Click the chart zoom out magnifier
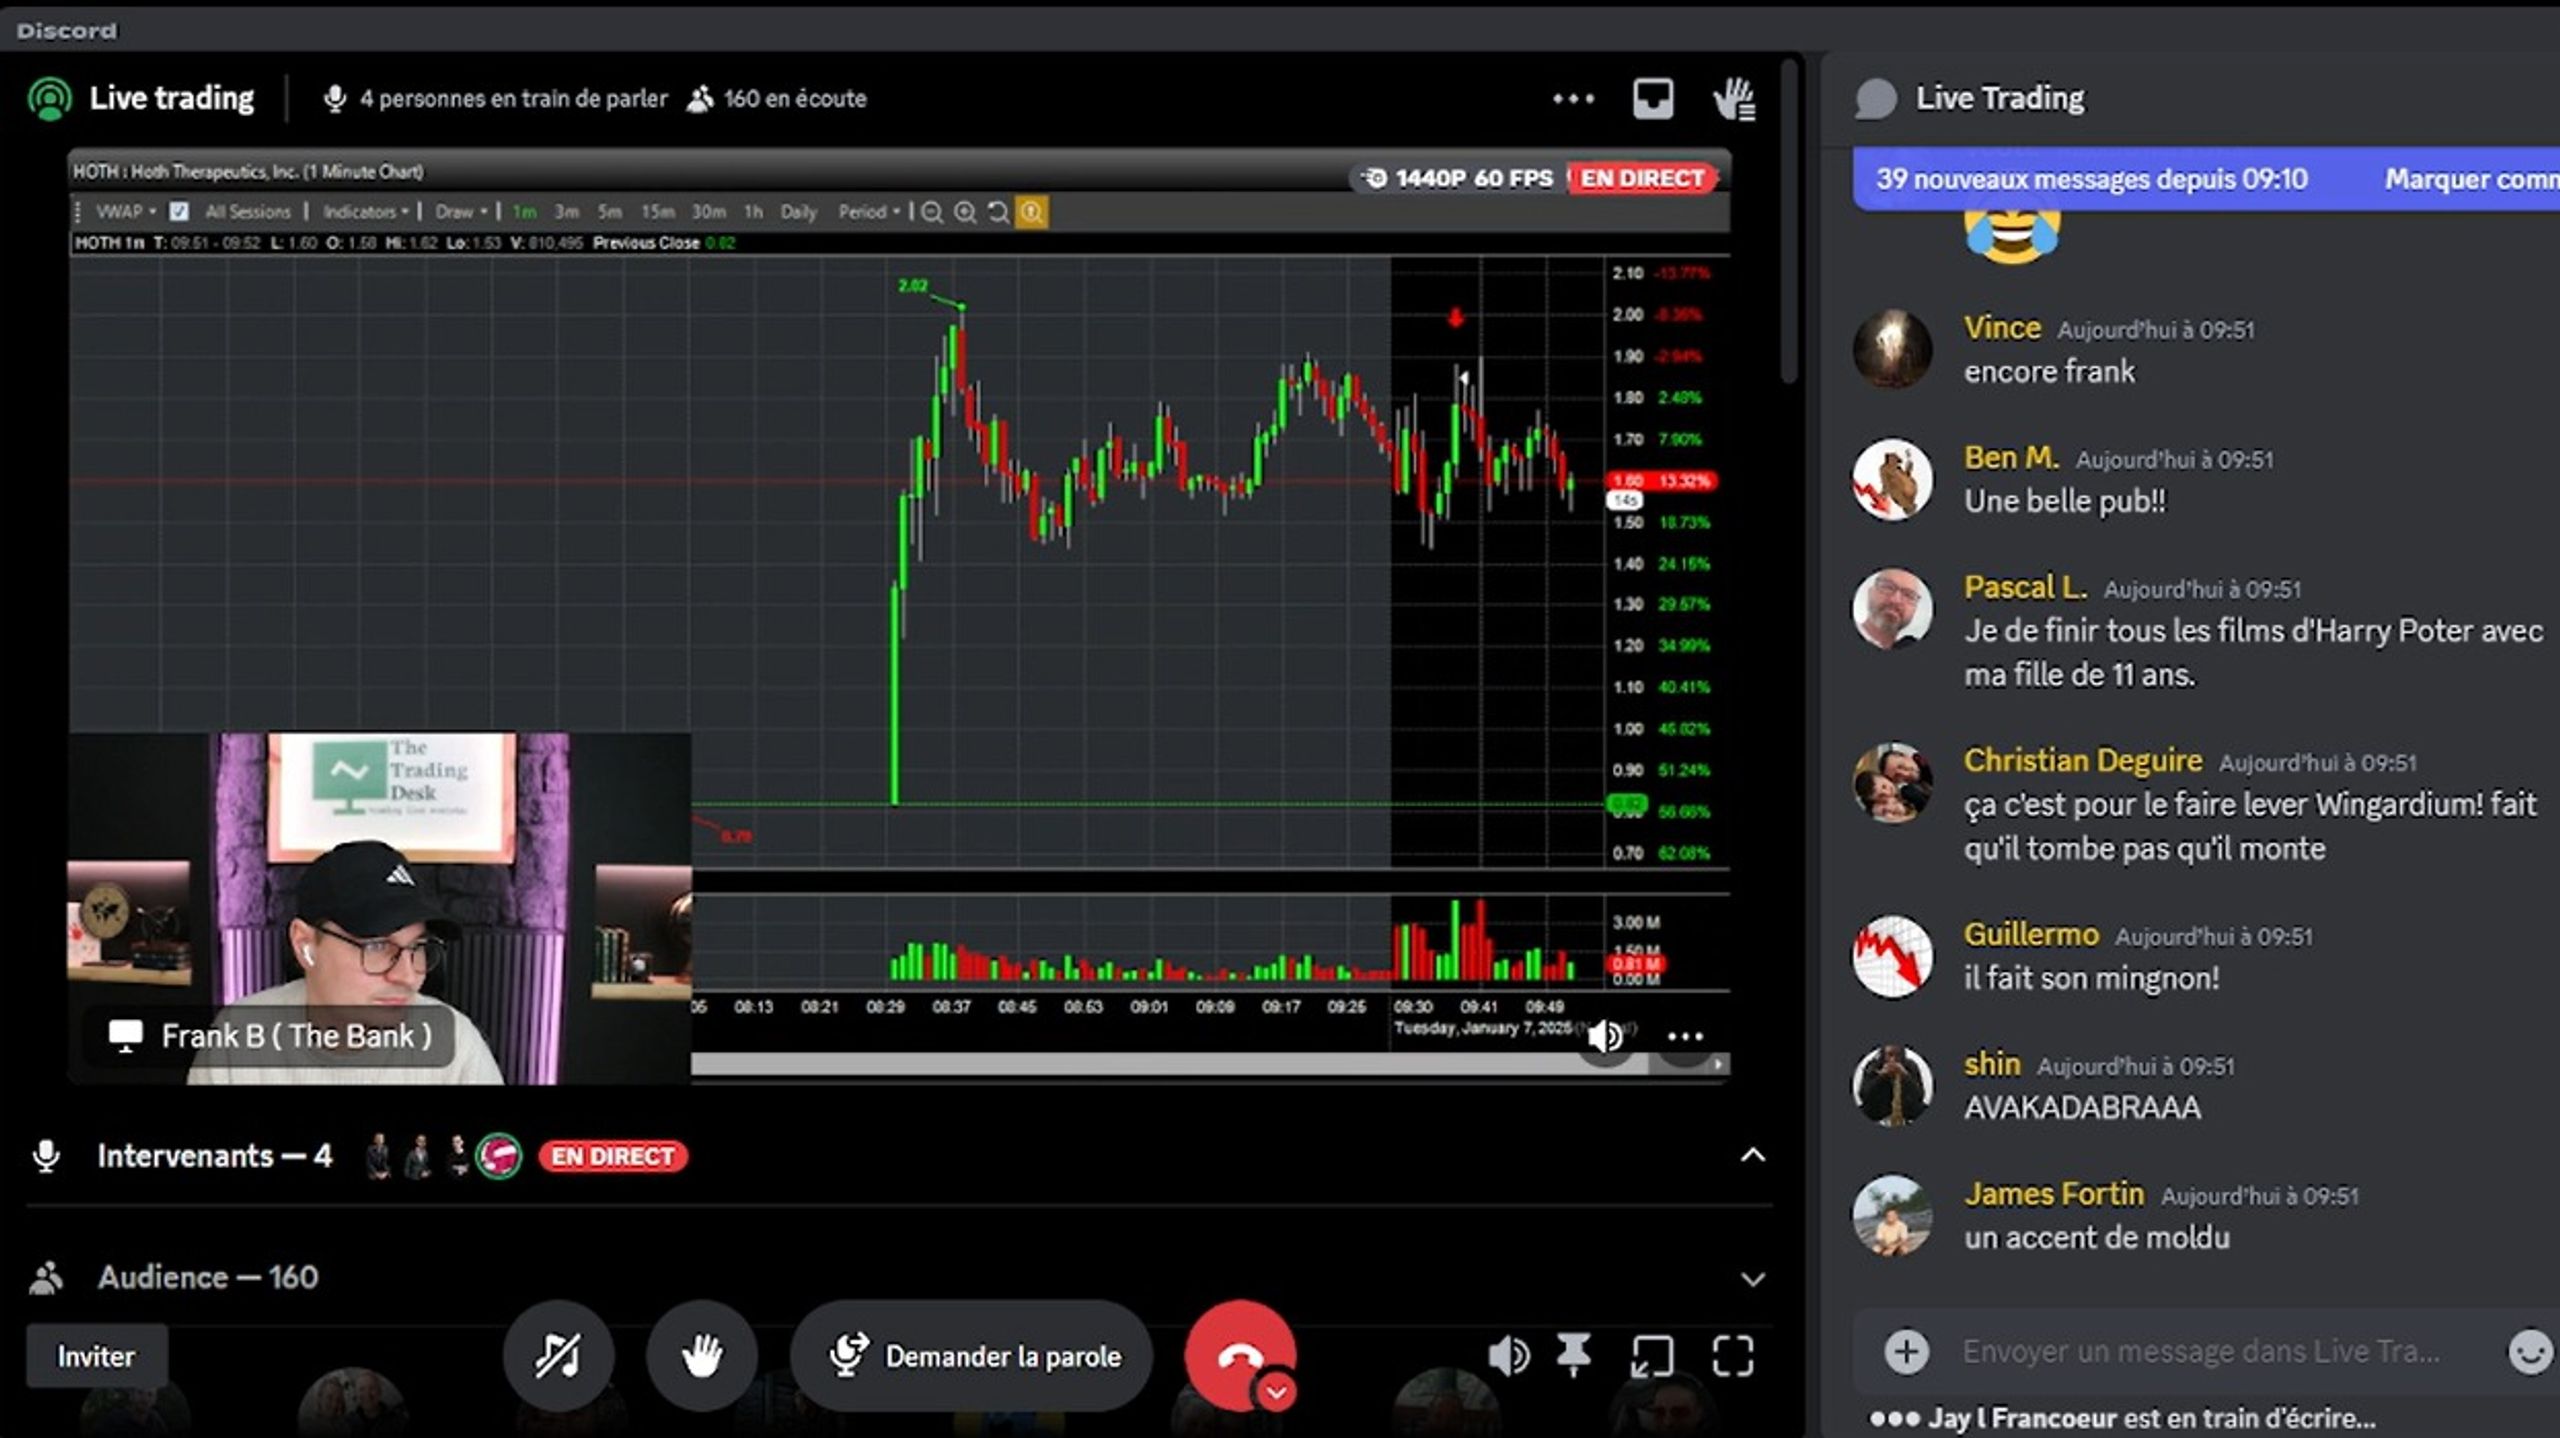 932,212
